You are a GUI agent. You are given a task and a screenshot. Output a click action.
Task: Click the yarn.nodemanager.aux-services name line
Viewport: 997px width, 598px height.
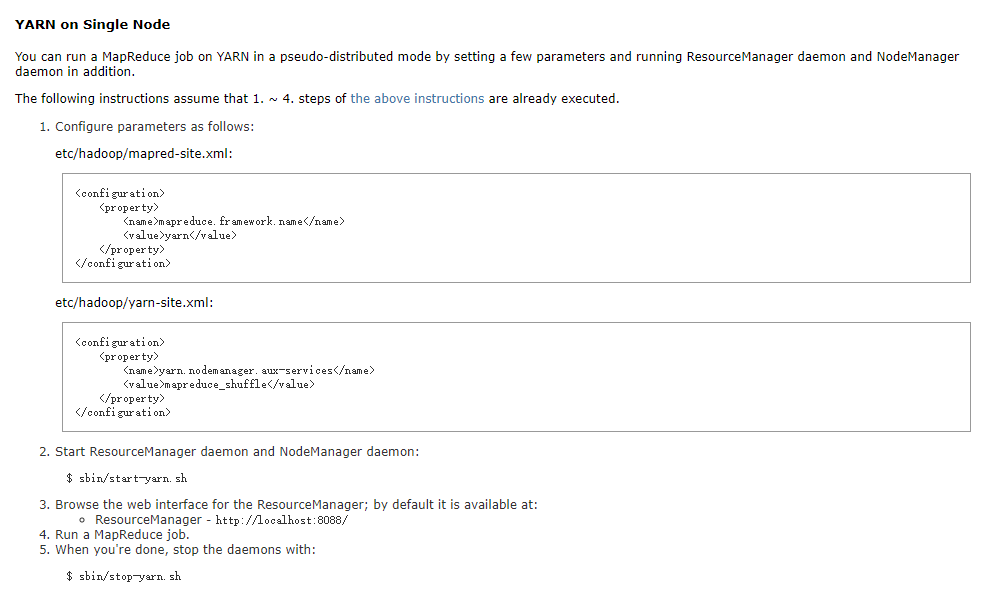point(249,370)
